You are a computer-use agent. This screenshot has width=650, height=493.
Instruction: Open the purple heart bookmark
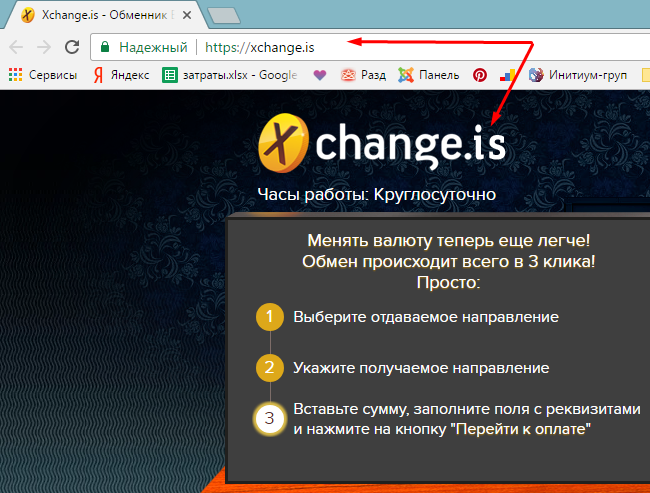(x=320, y=75)
